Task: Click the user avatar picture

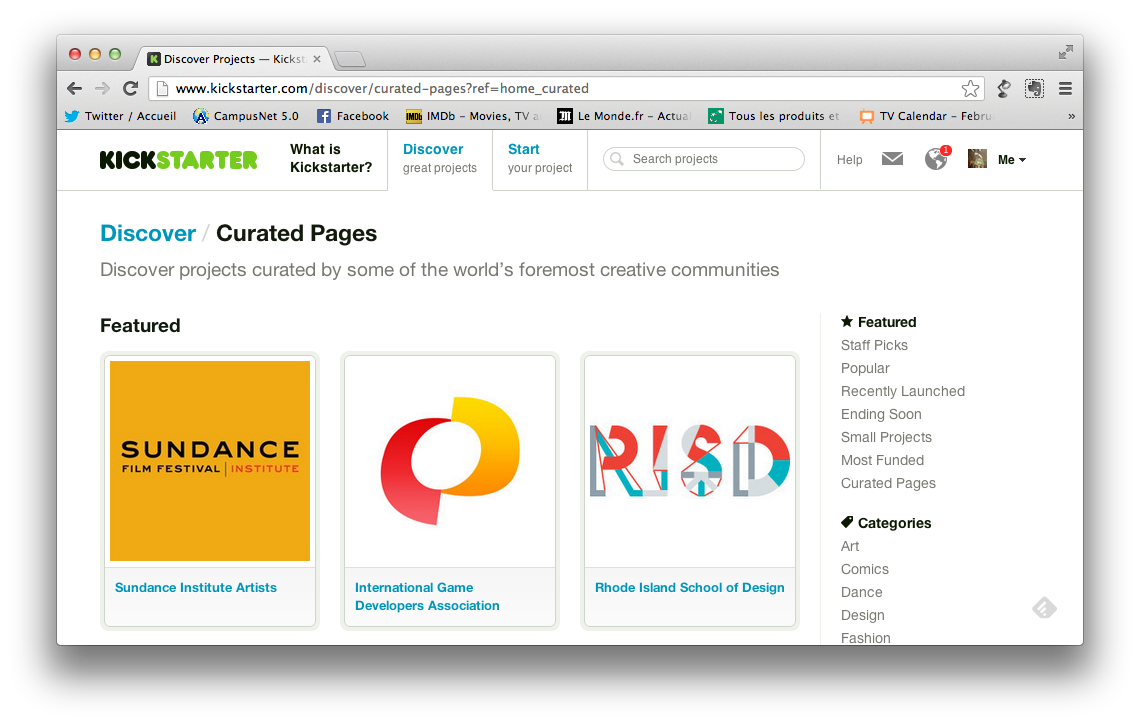Action: pos(977,158)
